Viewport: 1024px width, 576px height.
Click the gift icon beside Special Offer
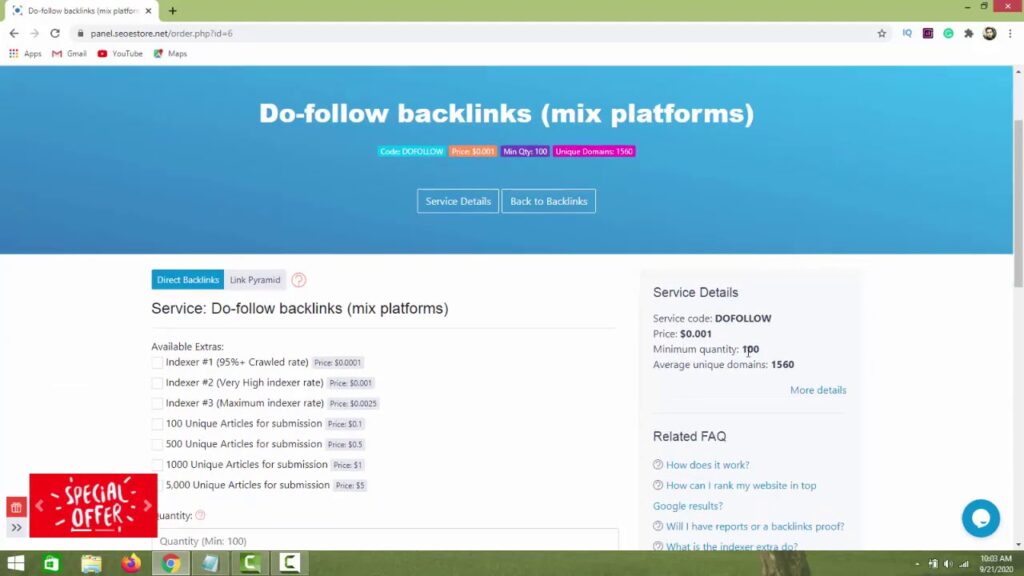pos(16,507)
